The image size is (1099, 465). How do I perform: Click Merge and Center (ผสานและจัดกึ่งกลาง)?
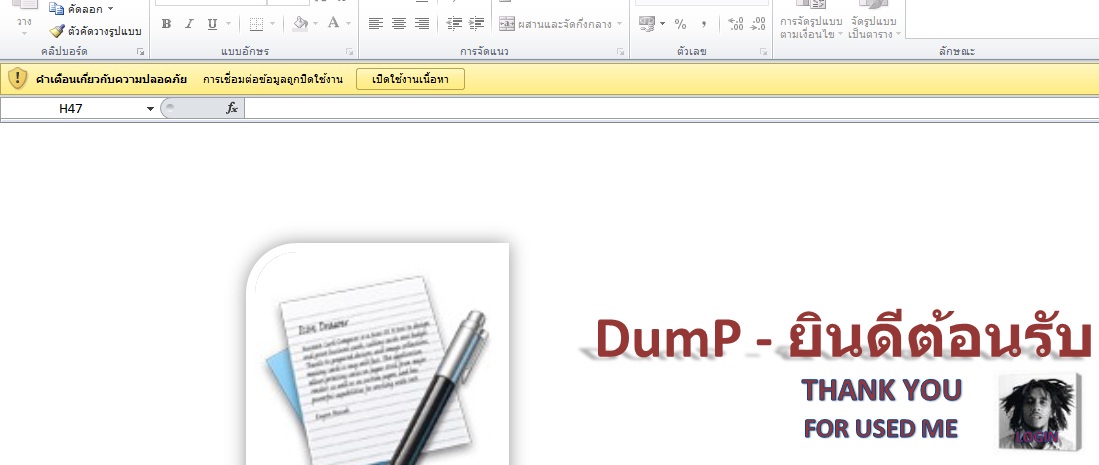(x=560, y=24)
